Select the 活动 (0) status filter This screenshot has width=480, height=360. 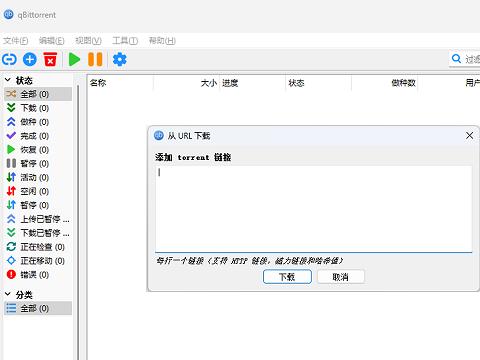pos(38,177)
